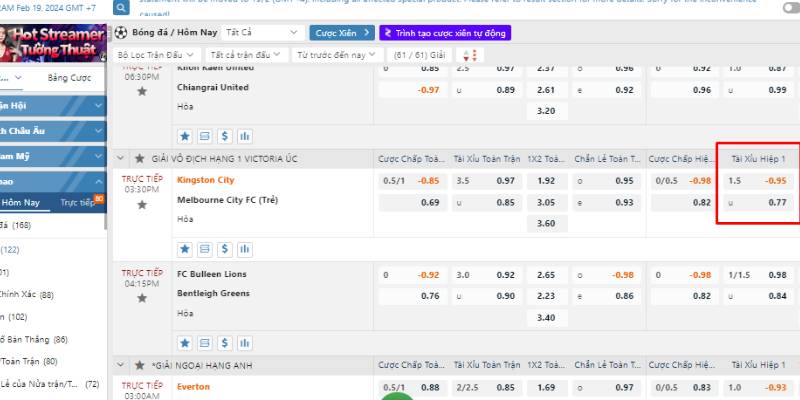Screen dimensions: 800x400
Task: Select the Bảng Cược tab
Action: [x=70, y=77]
